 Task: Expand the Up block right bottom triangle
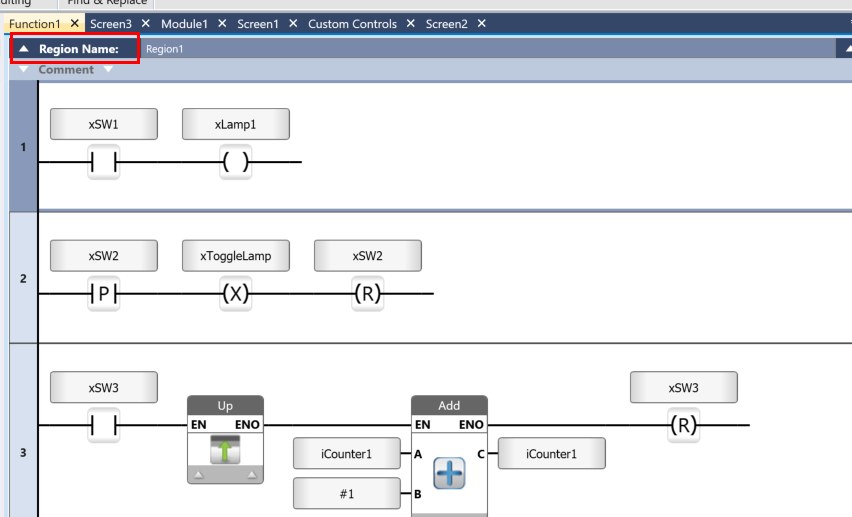click(x=252, y=475)
